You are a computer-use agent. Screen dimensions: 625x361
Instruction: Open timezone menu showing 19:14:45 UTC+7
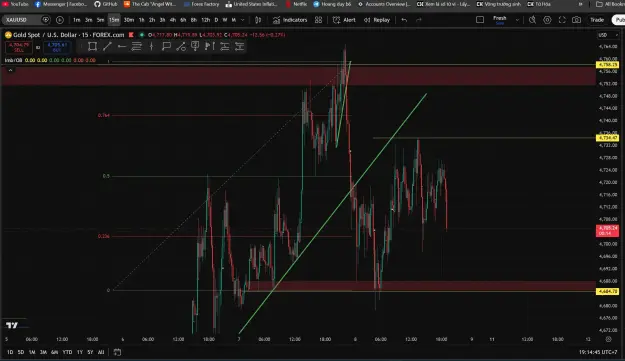tap(598, 352)
